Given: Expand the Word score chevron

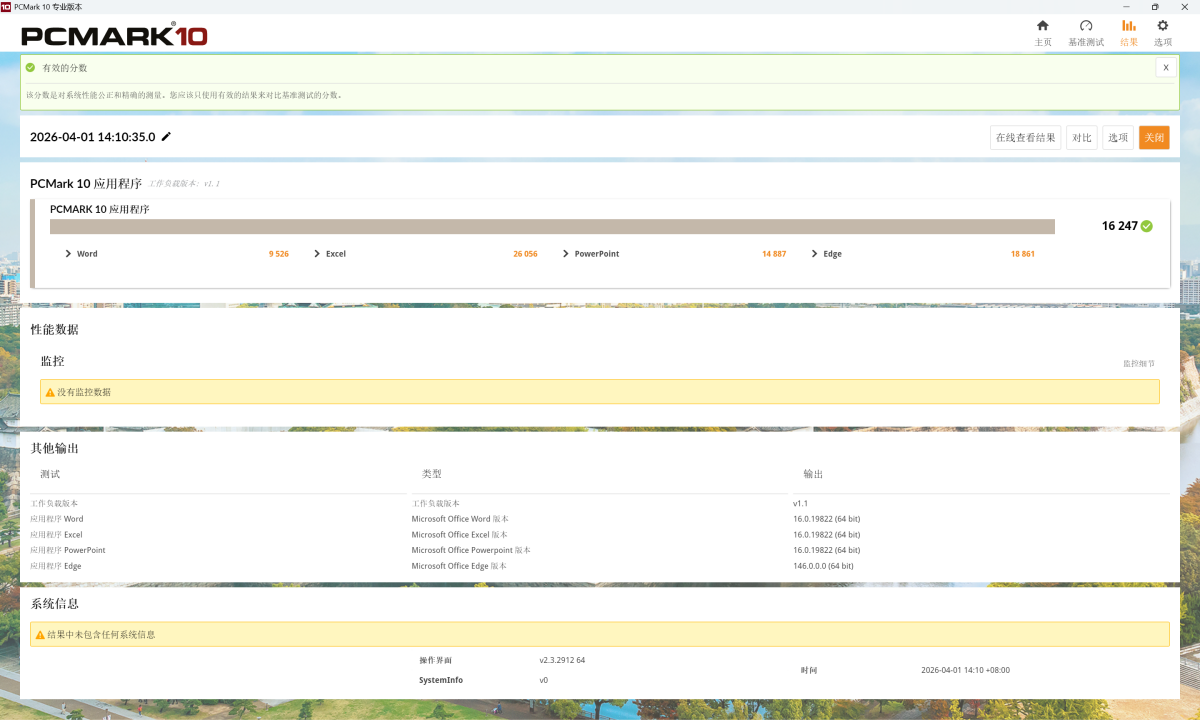Looking at the screenshot, I should (68, 254).
